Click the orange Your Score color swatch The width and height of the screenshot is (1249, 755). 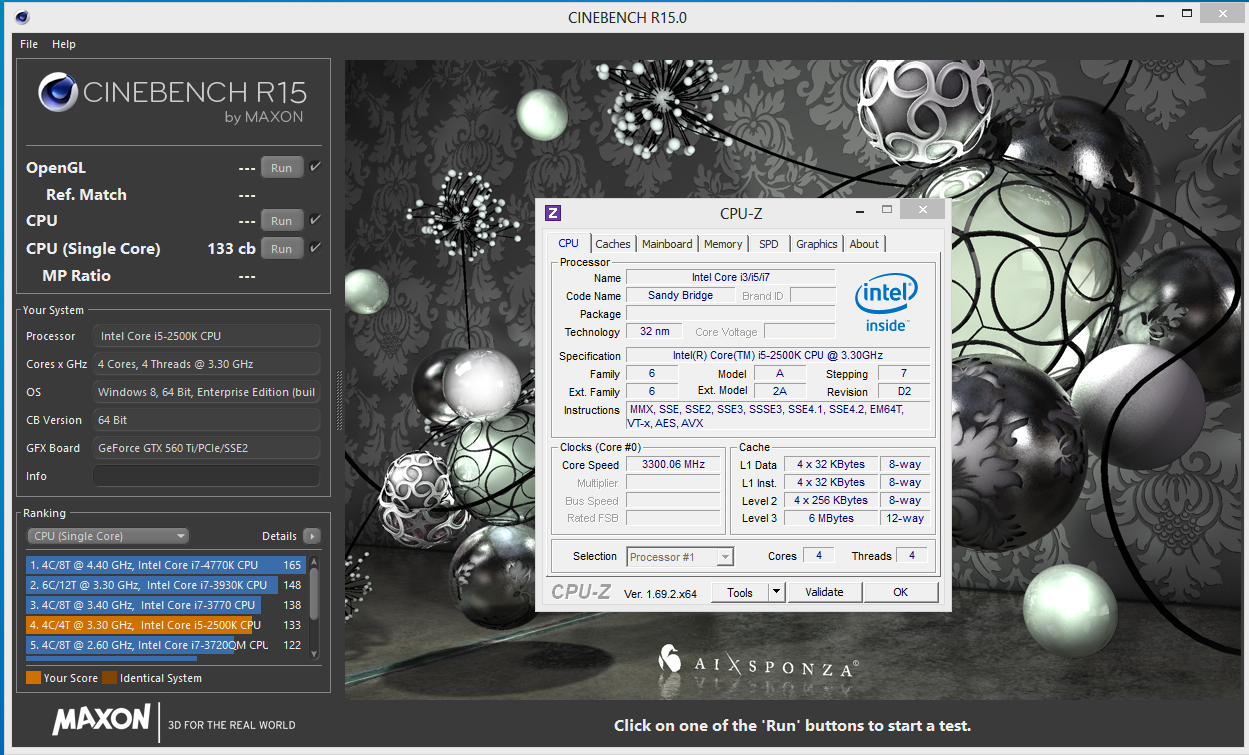(33, 678)
